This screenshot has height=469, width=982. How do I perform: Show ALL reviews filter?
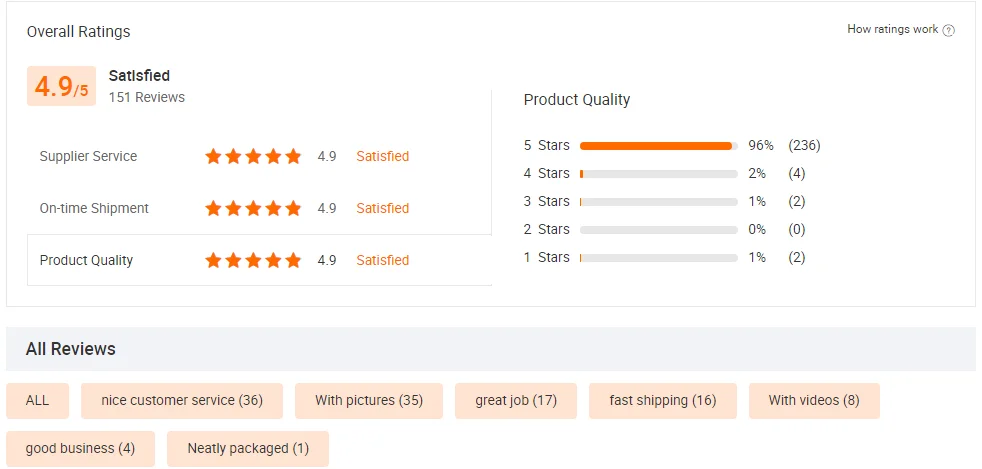tap(37, 401)
